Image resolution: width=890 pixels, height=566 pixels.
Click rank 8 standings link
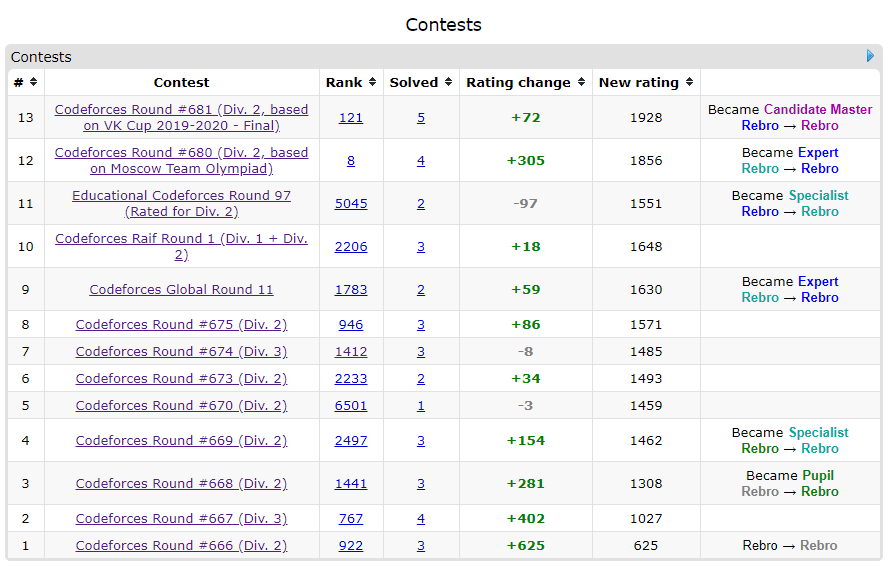[x=351, y=161]
